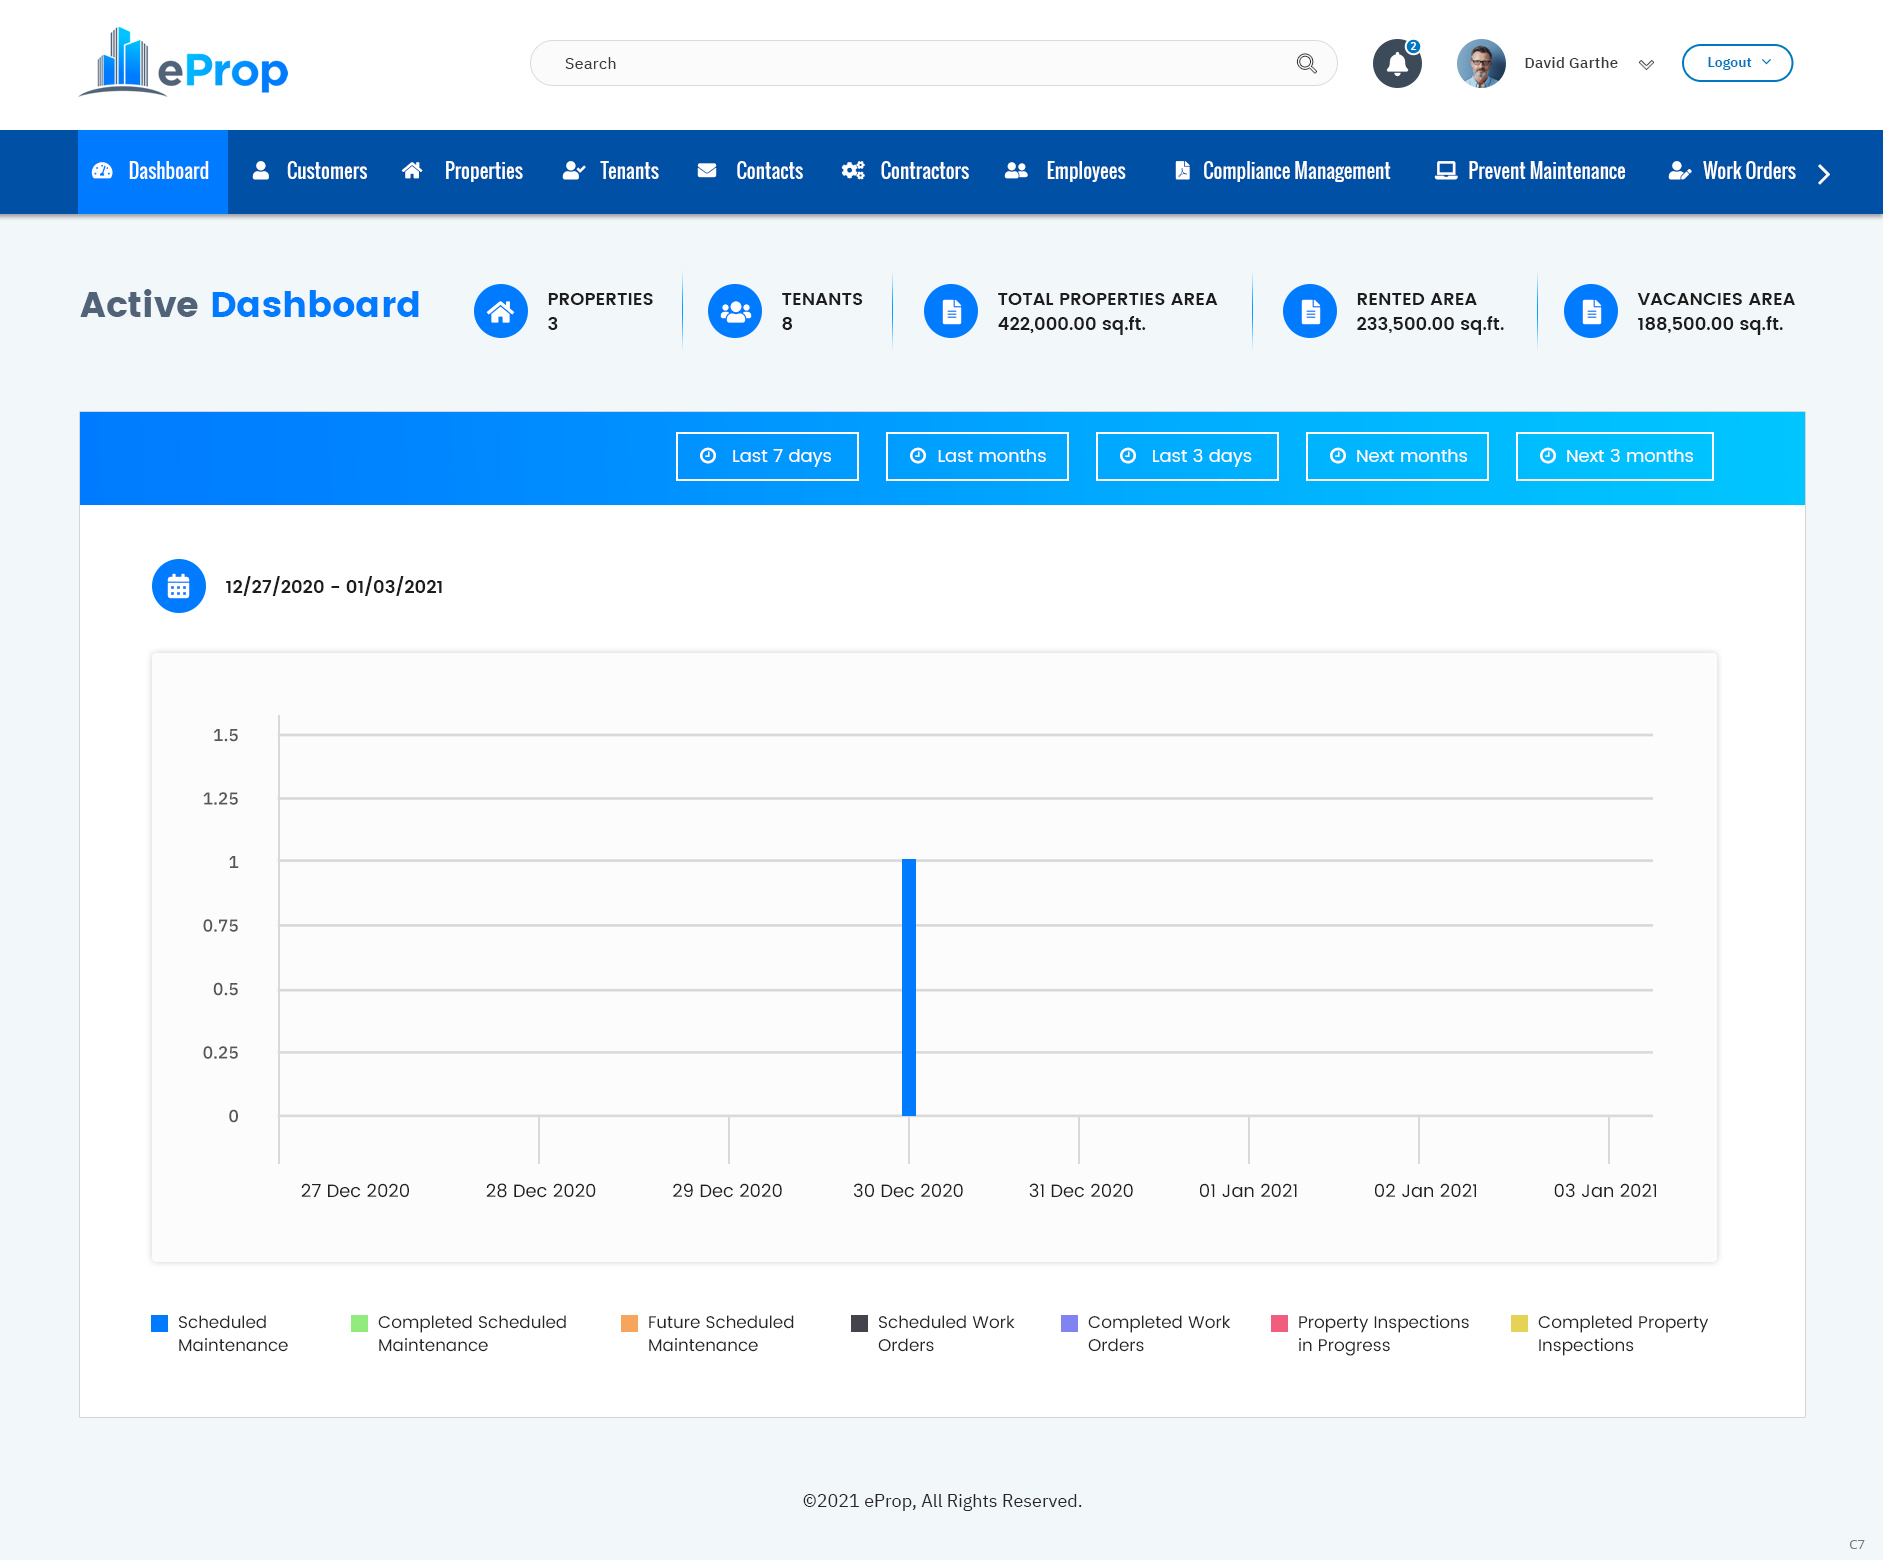This screenshot has width=1883, height=1560.
Task: Toggle Property Inspections in Progress legend
Action: (1280, 1323)
